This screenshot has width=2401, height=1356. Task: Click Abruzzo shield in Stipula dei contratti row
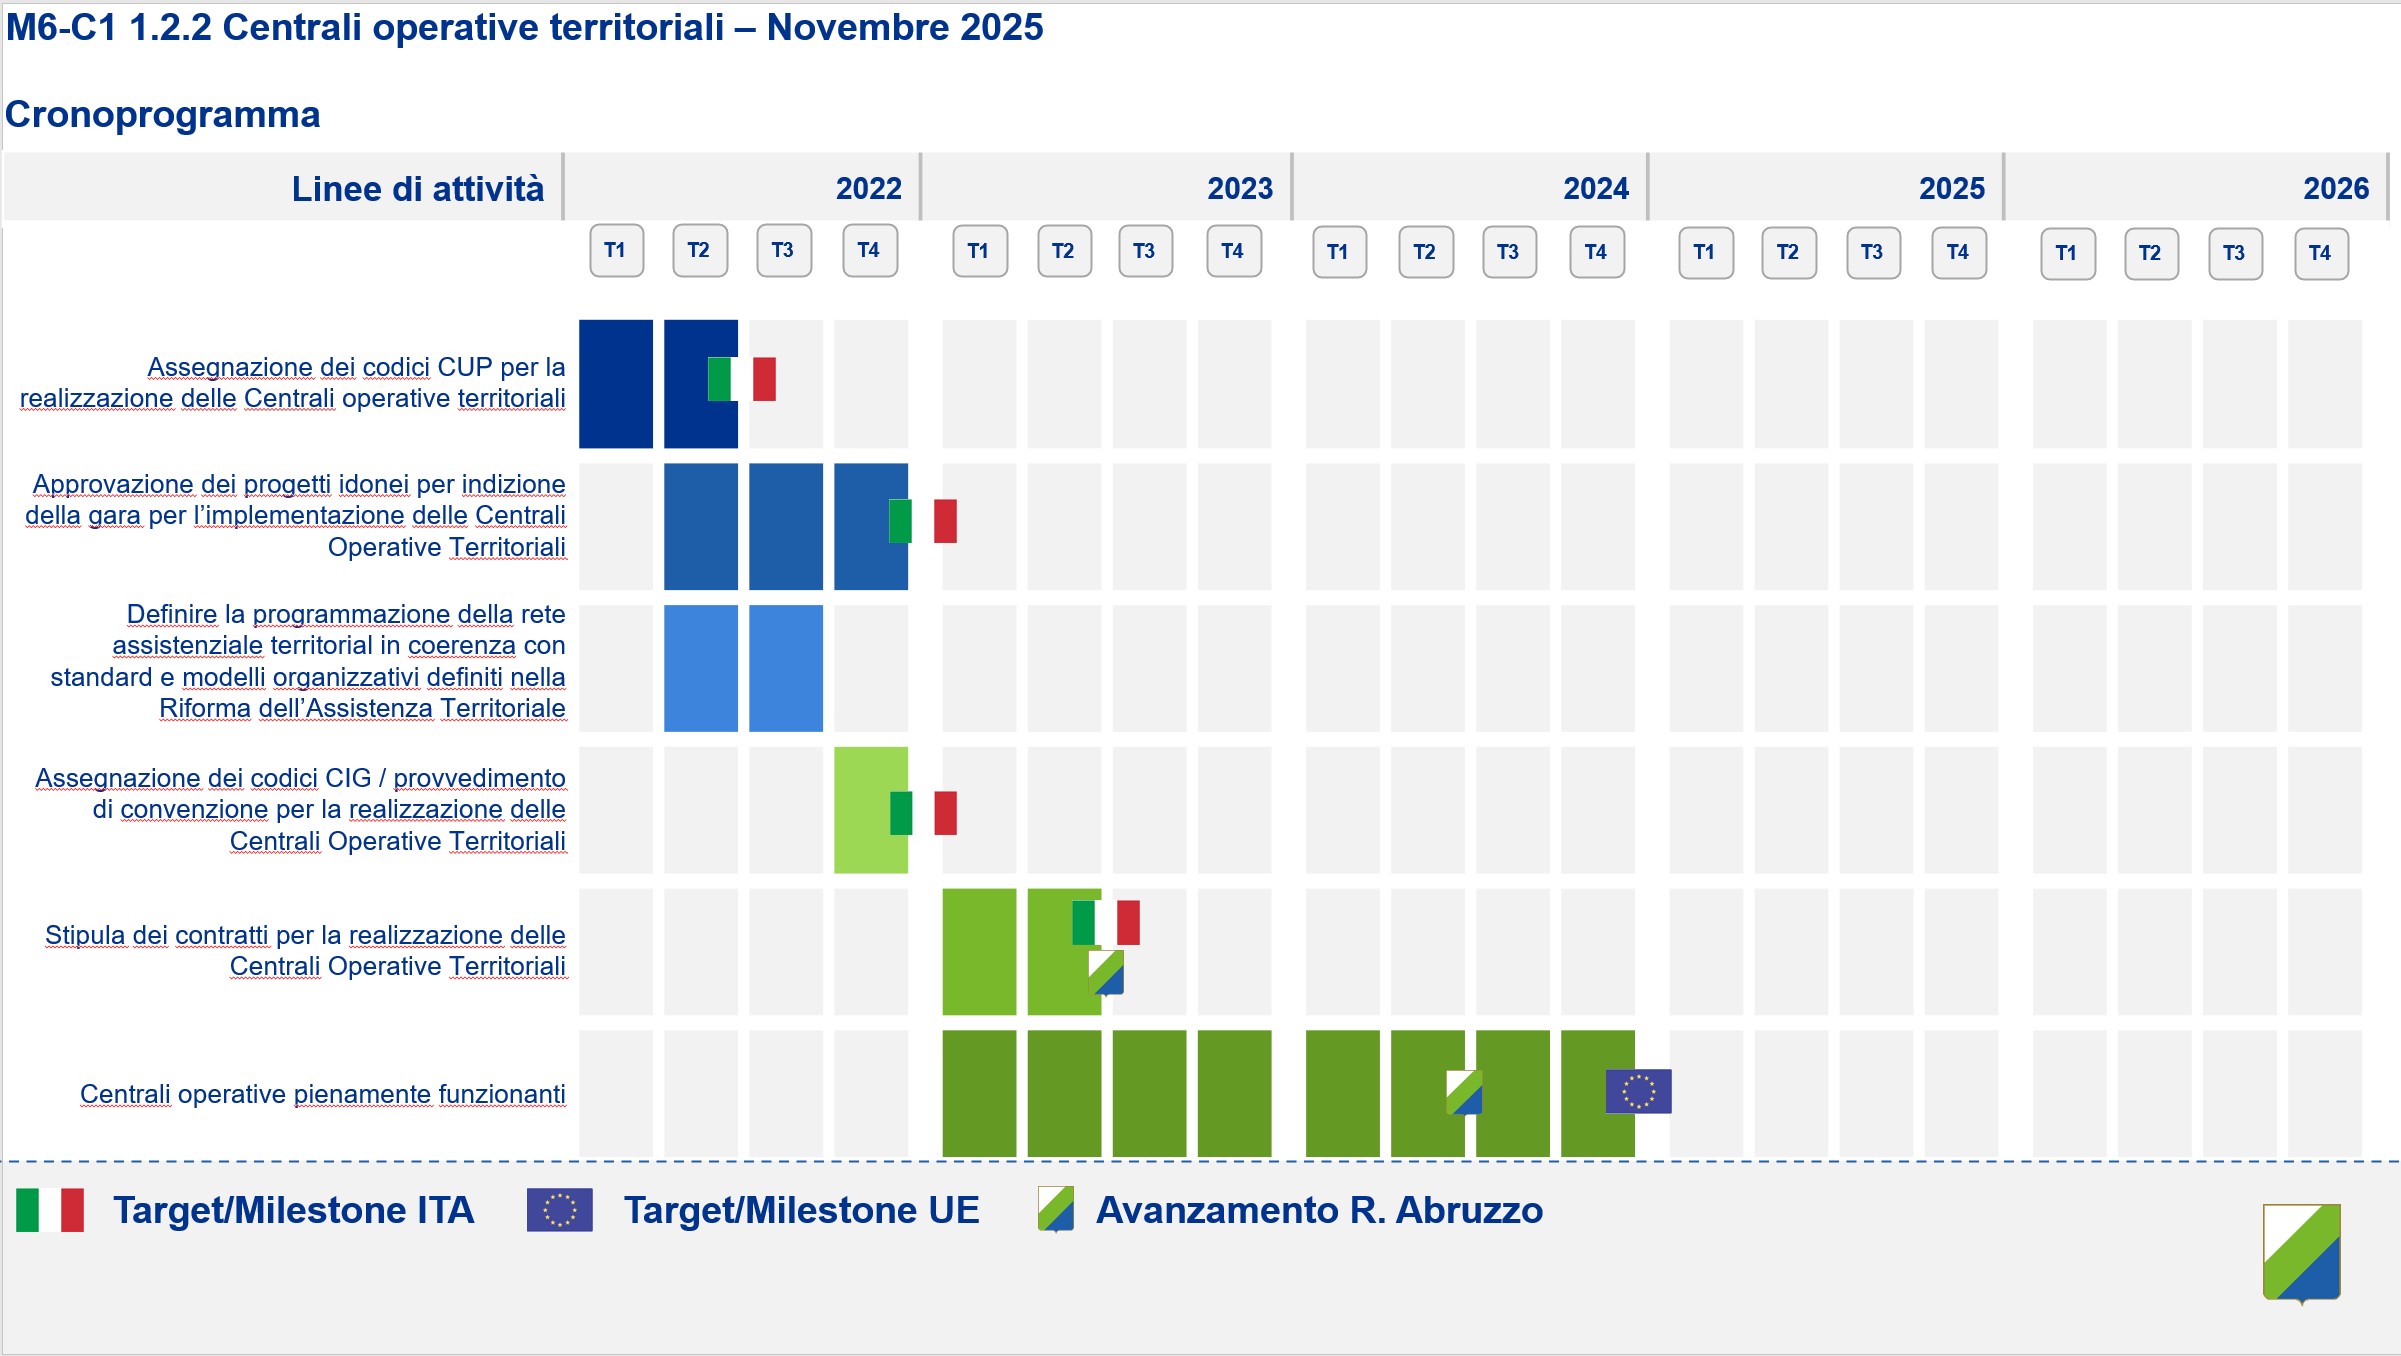[1106, 972]
